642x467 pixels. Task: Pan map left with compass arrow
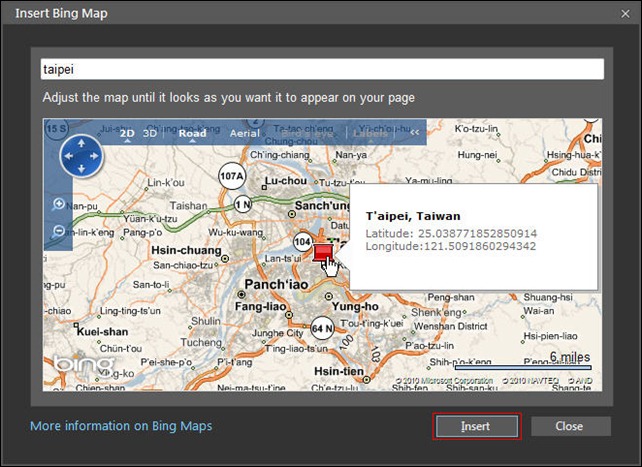point(67,156)
